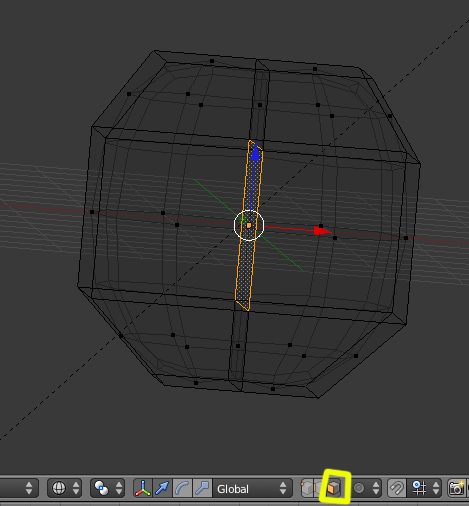Grab the red X-axis manipulator arrow
The width and height of the screenshot is (469, 506).
(x=322, y=231)
